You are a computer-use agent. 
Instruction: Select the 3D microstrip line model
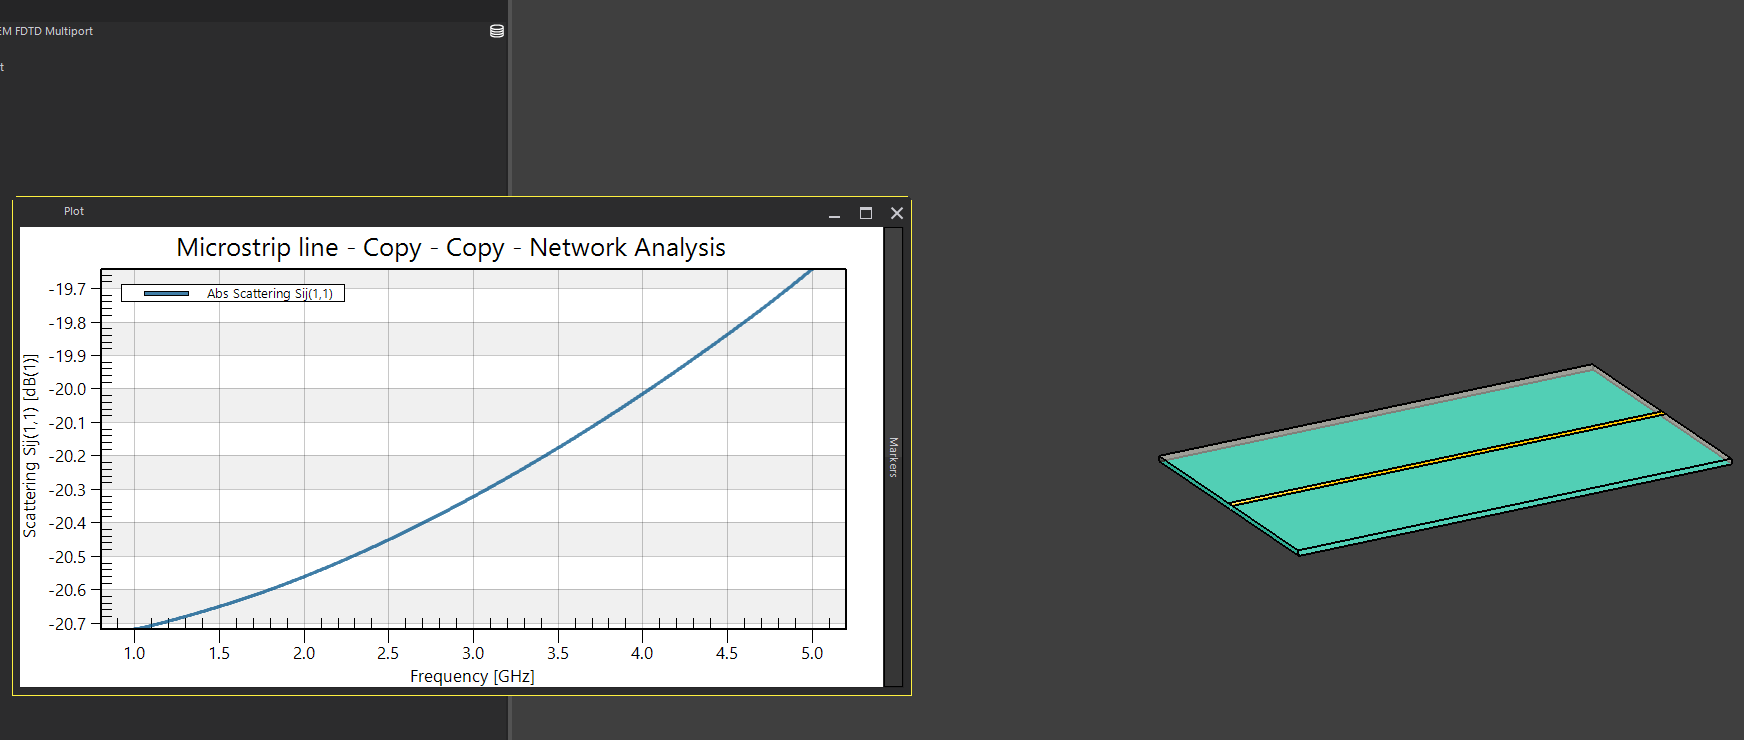pos(1445,460)
